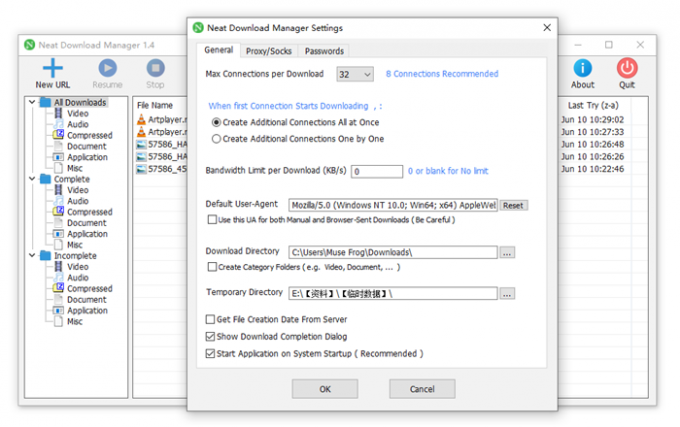Click Jun 10 10:26:48 entry

point(592,144)
